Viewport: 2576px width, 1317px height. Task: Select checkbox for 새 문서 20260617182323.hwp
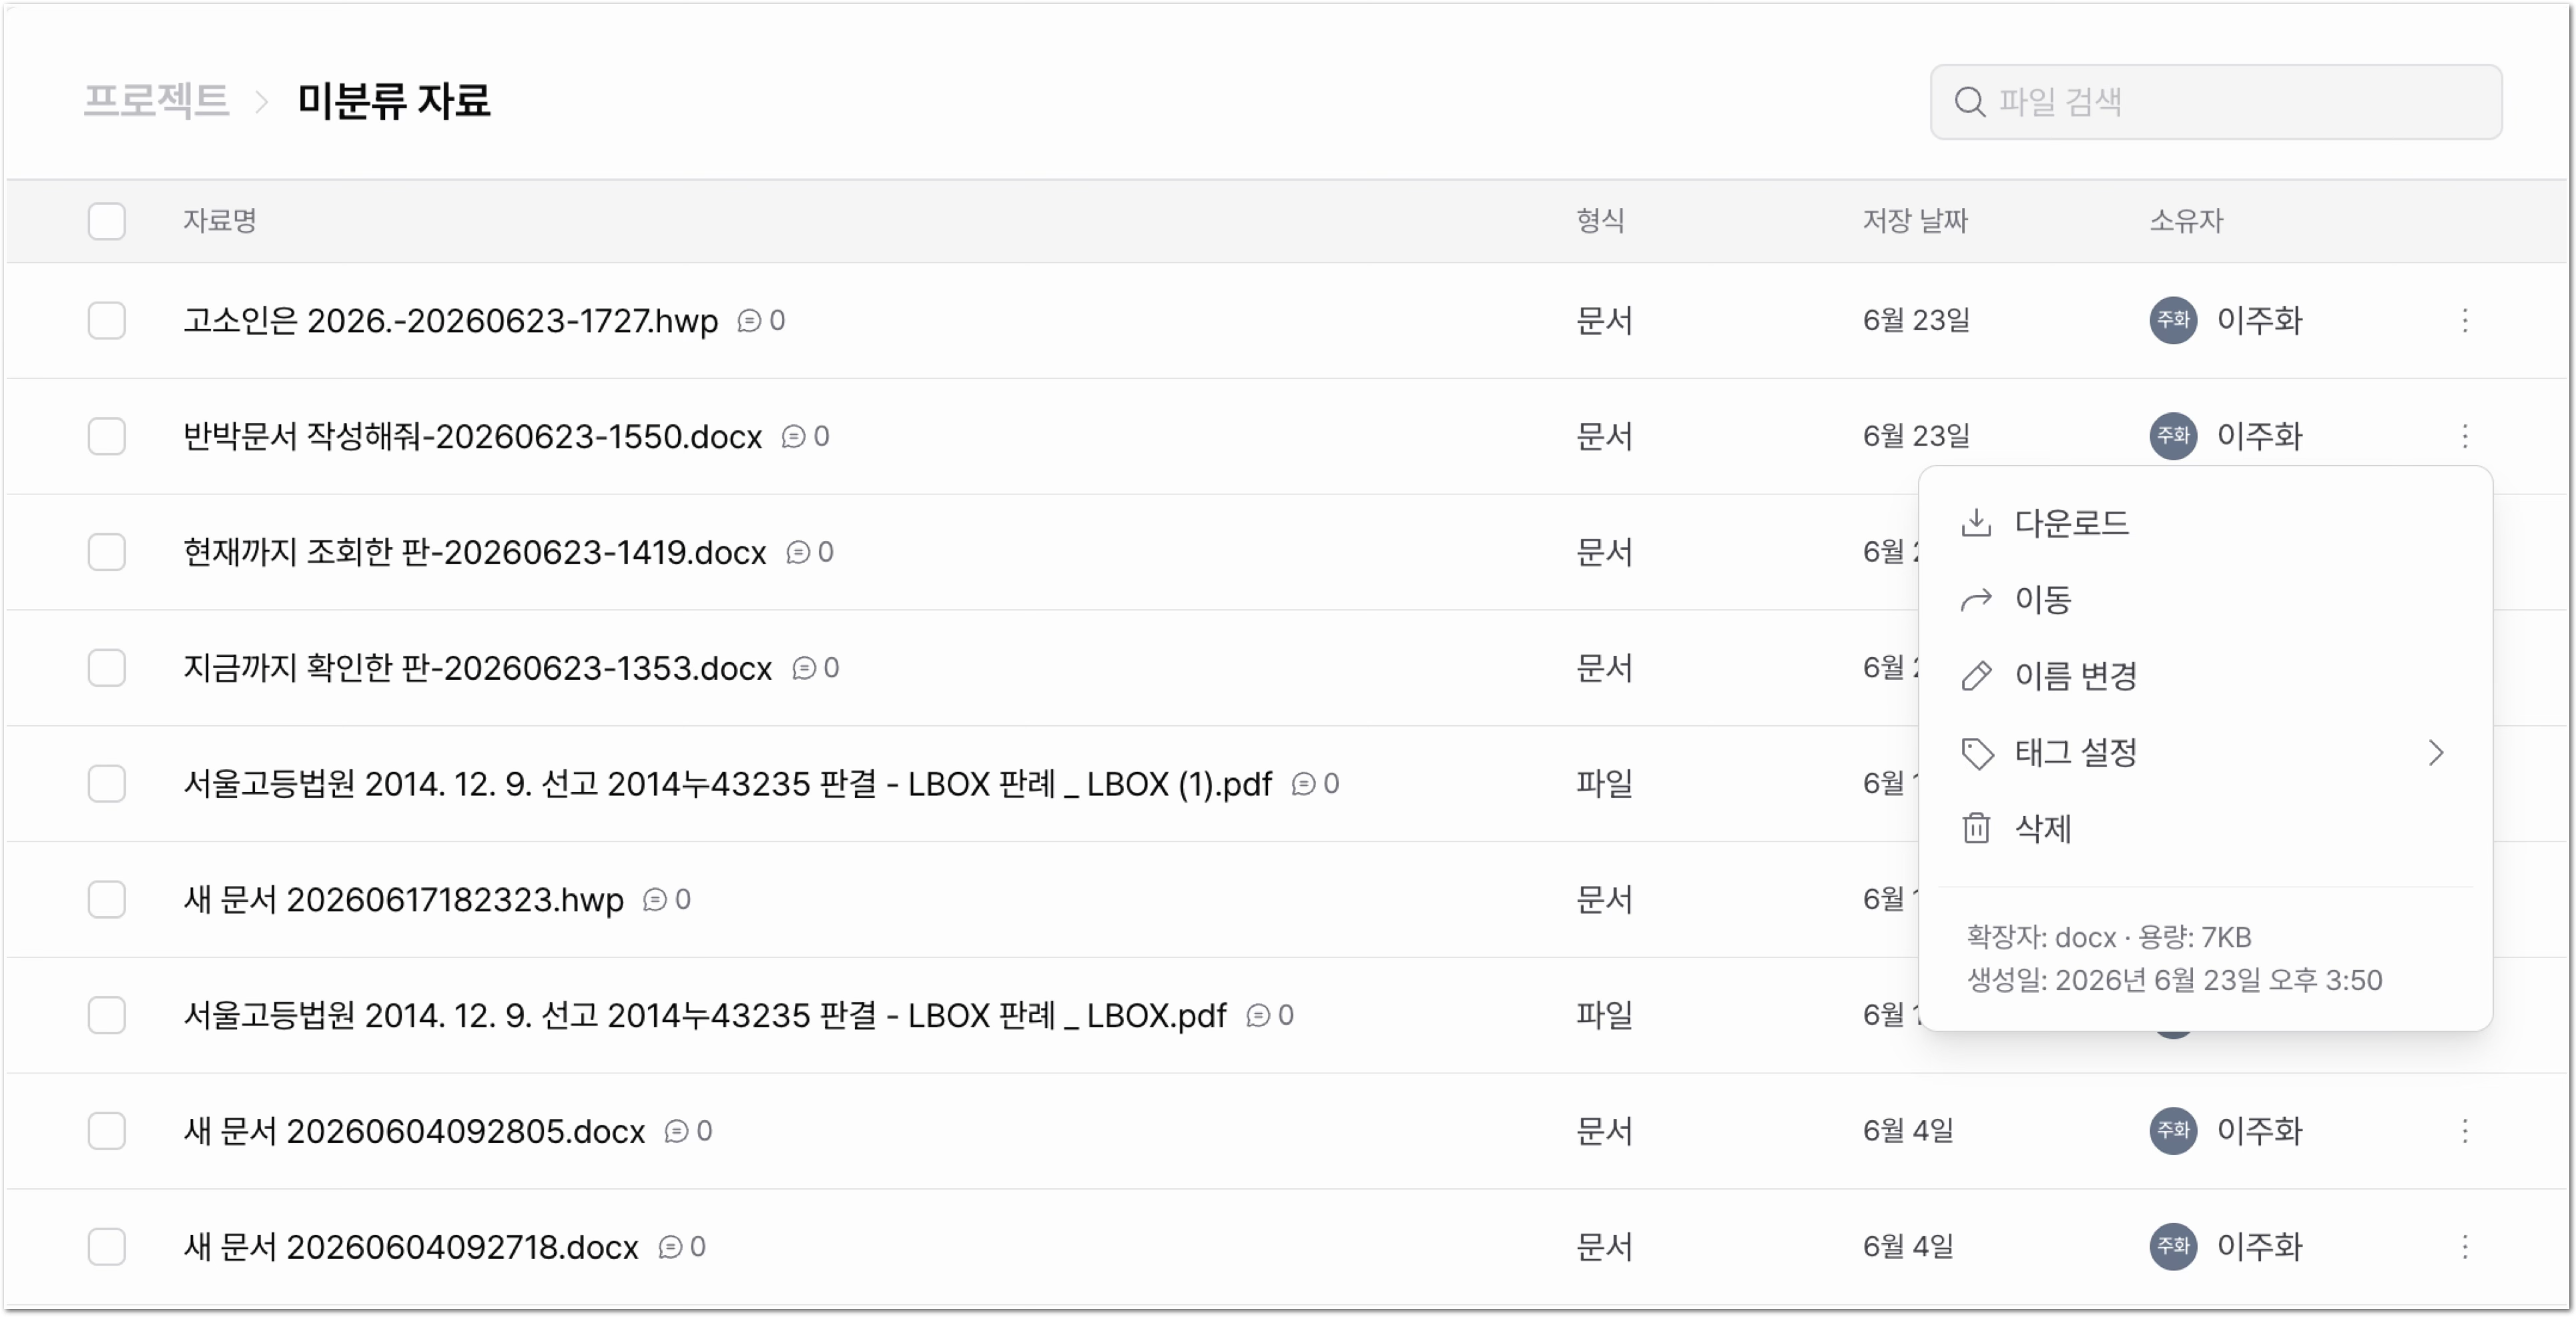pos(106,899)
